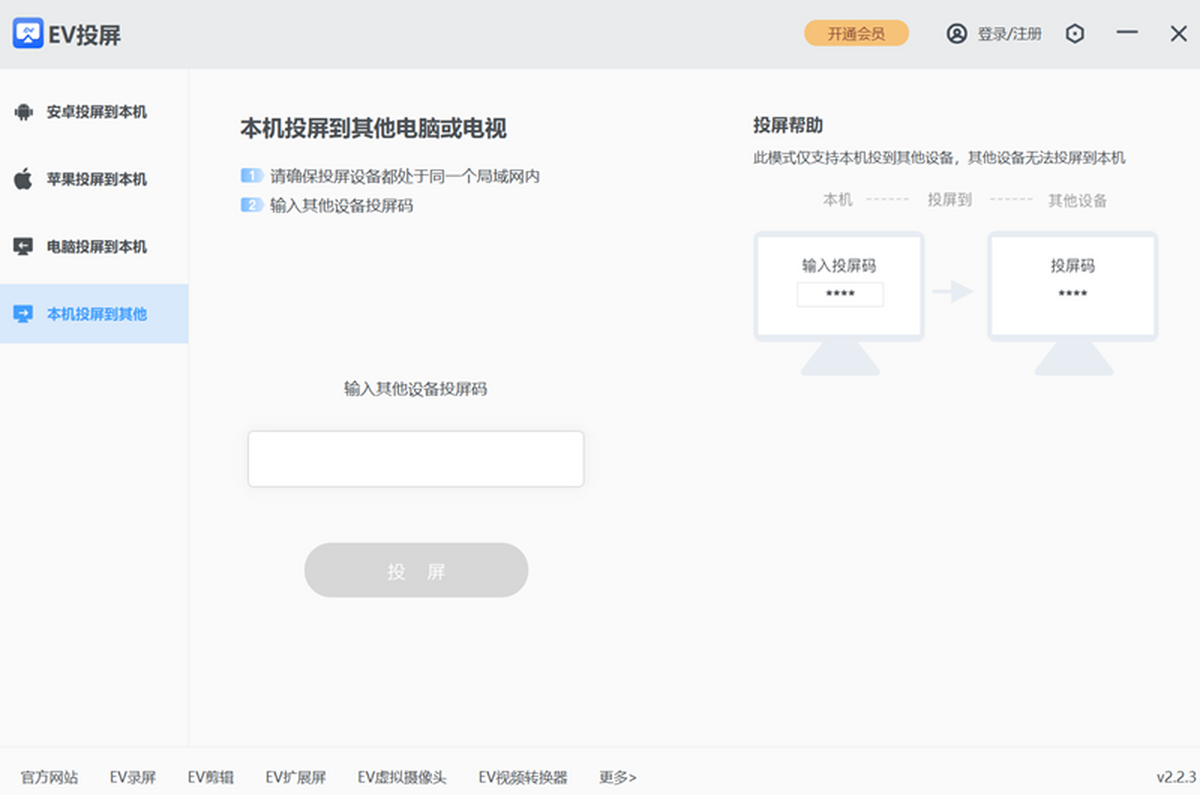Expand the 更多> footer menu

(618, 777)
